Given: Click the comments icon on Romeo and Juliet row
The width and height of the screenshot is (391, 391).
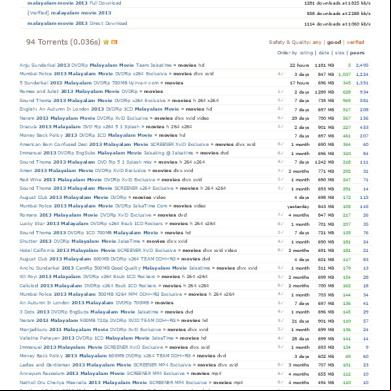Looking at the screenshot, I should pyautogui.click(x=281, y=91).
